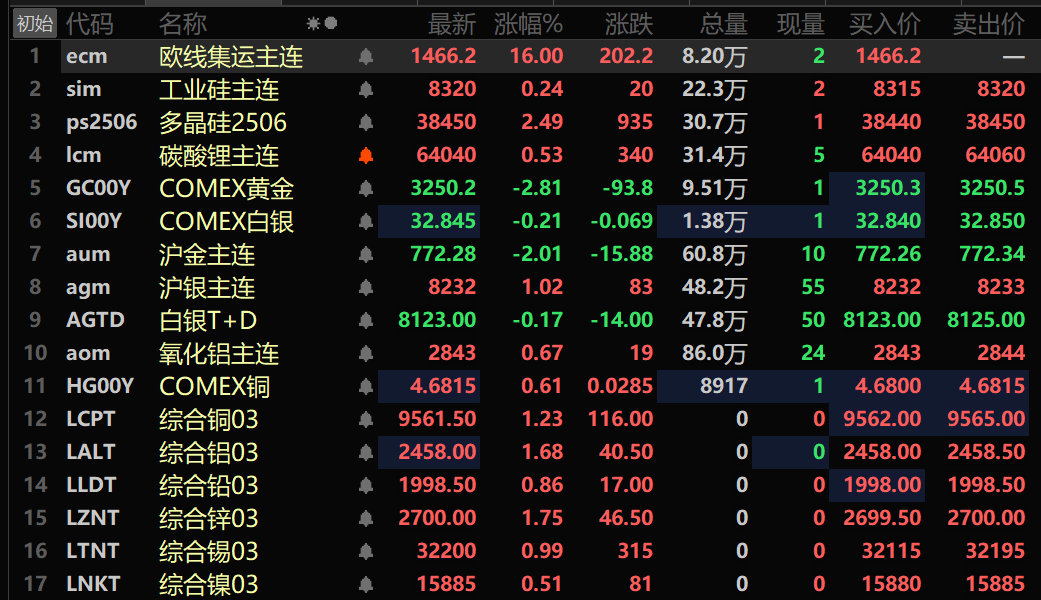Click the alert bell for COMEX黄金
Screen dimensions: 1041x600
[366, 188]
